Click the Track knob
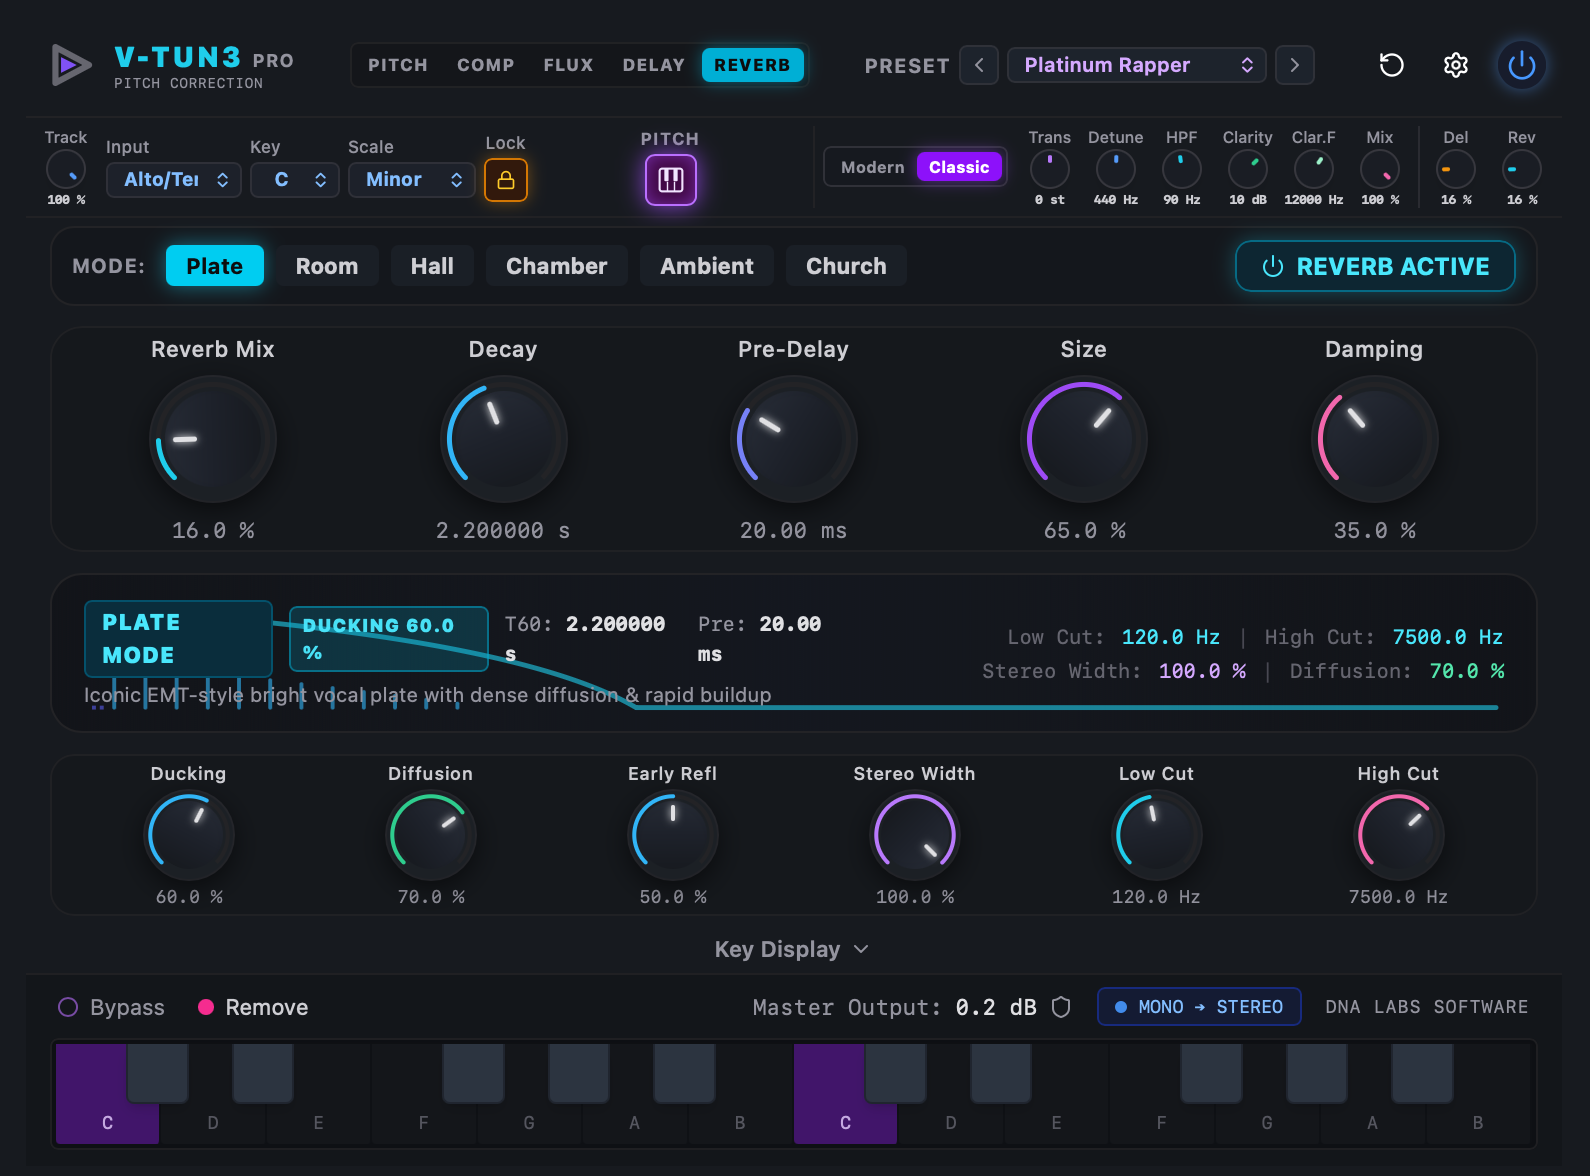 tap(66, 169)
